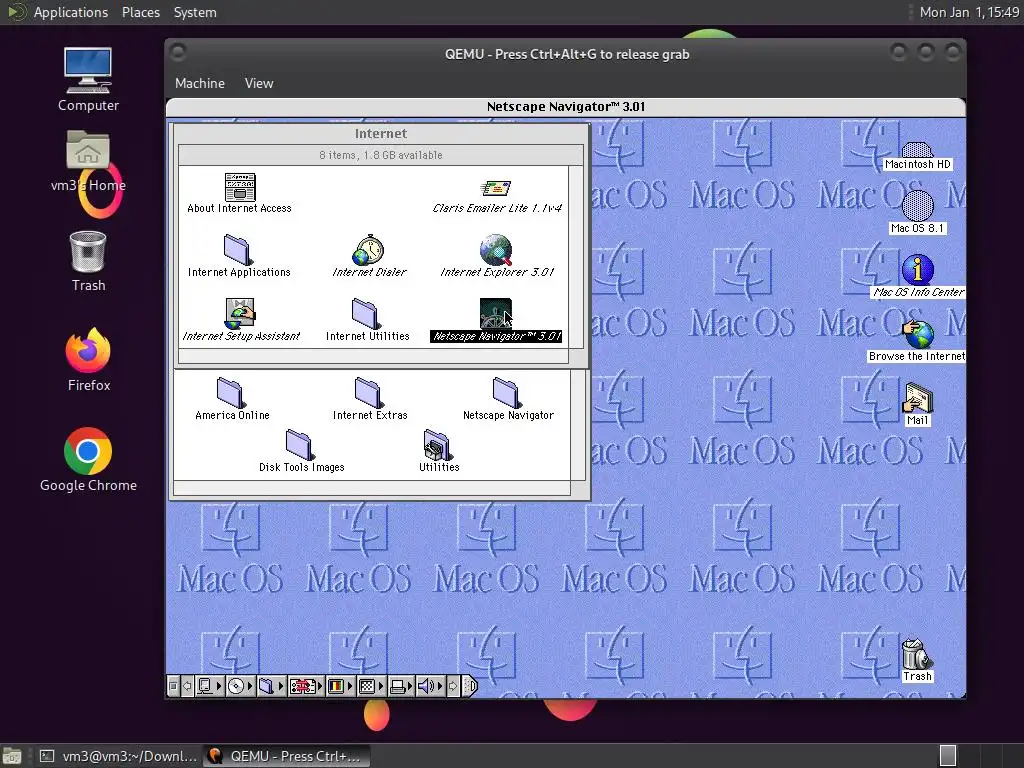Open the printer selector Control Strip module
1024x768 pixels.
click(401, 686)
